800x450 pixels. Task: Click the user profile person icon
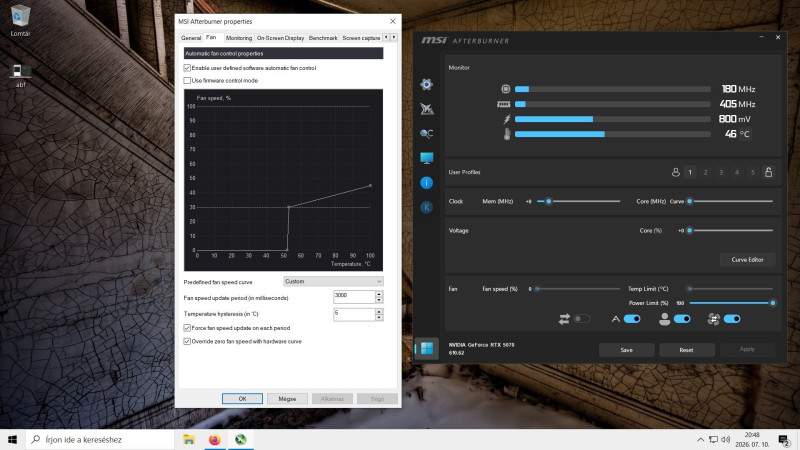coord(676,172)
